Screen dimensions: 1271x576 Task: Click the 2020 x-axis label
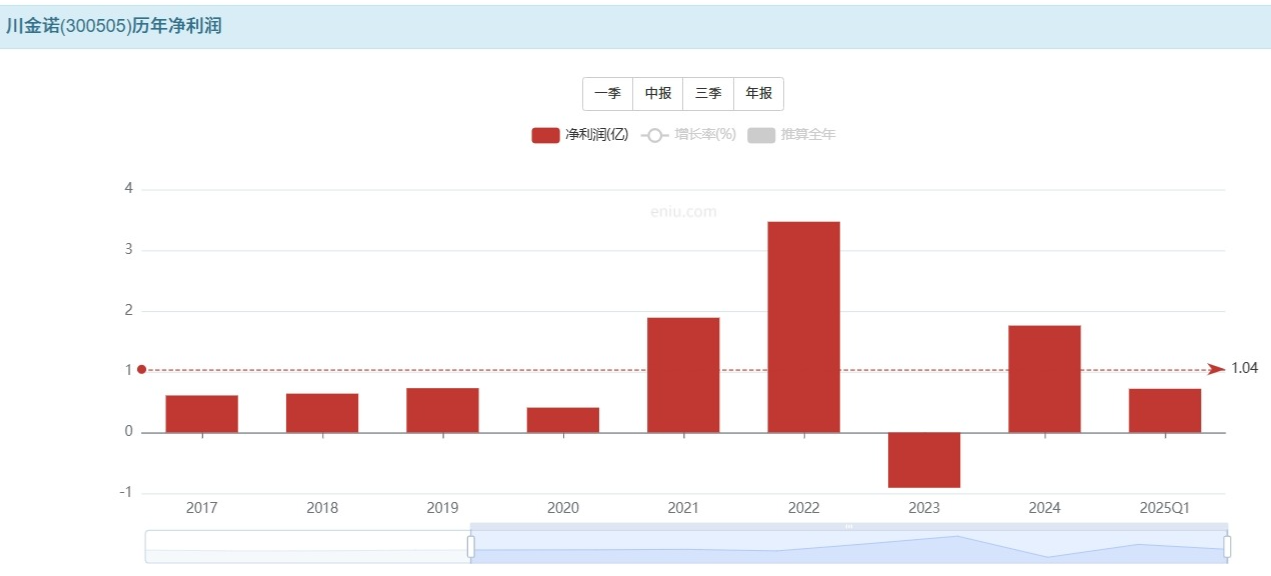[563, 508]
